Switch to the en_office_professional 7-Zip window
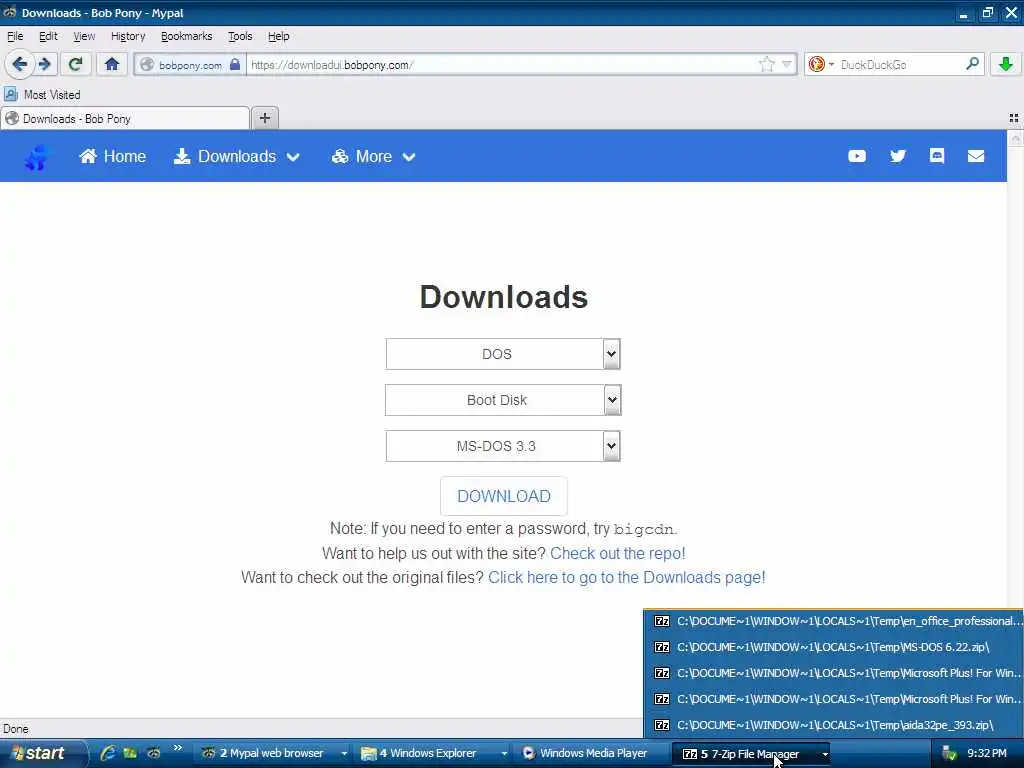Viewport: 1024px width, 768px height. tap(834, 621)
